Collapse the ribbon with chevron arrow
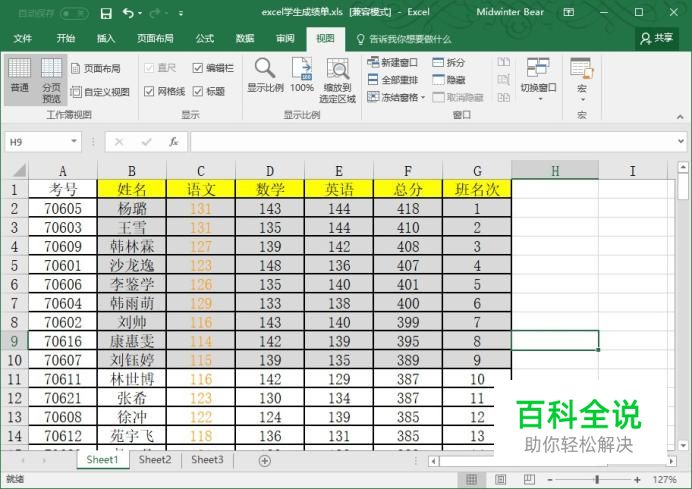 [680, 117]
